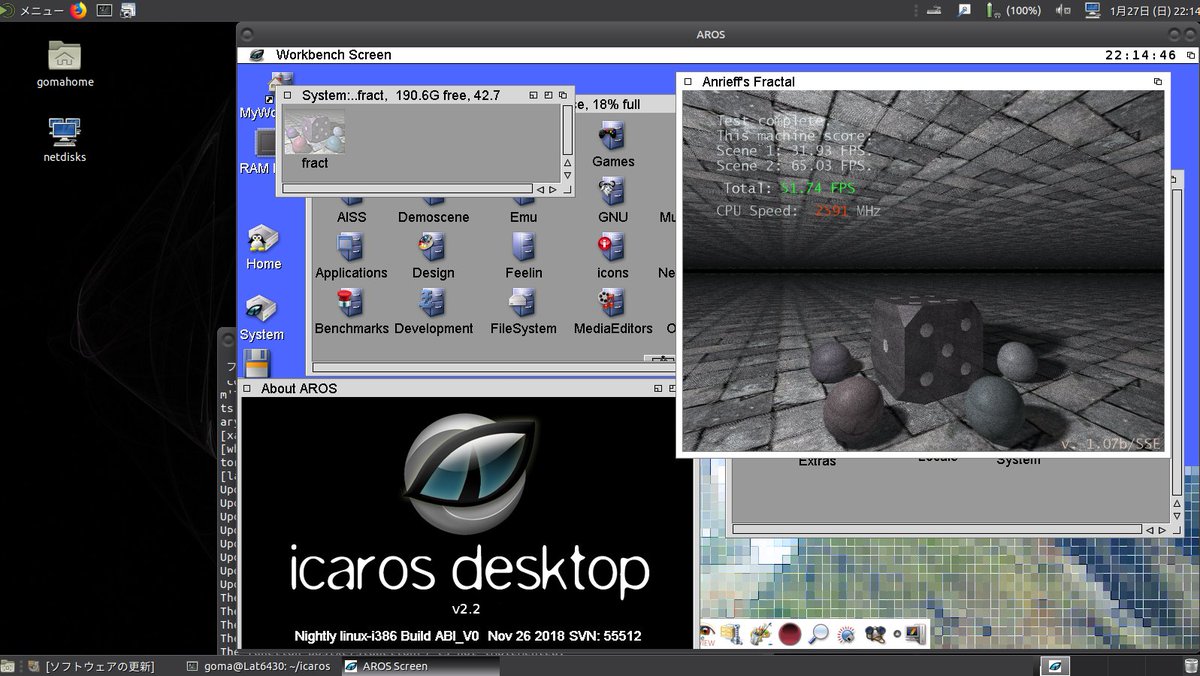The height and width of the screenshot is (676, 1200).
Task: Open the eye viewer icon in the dock
Action: click(x=707, y=633)
